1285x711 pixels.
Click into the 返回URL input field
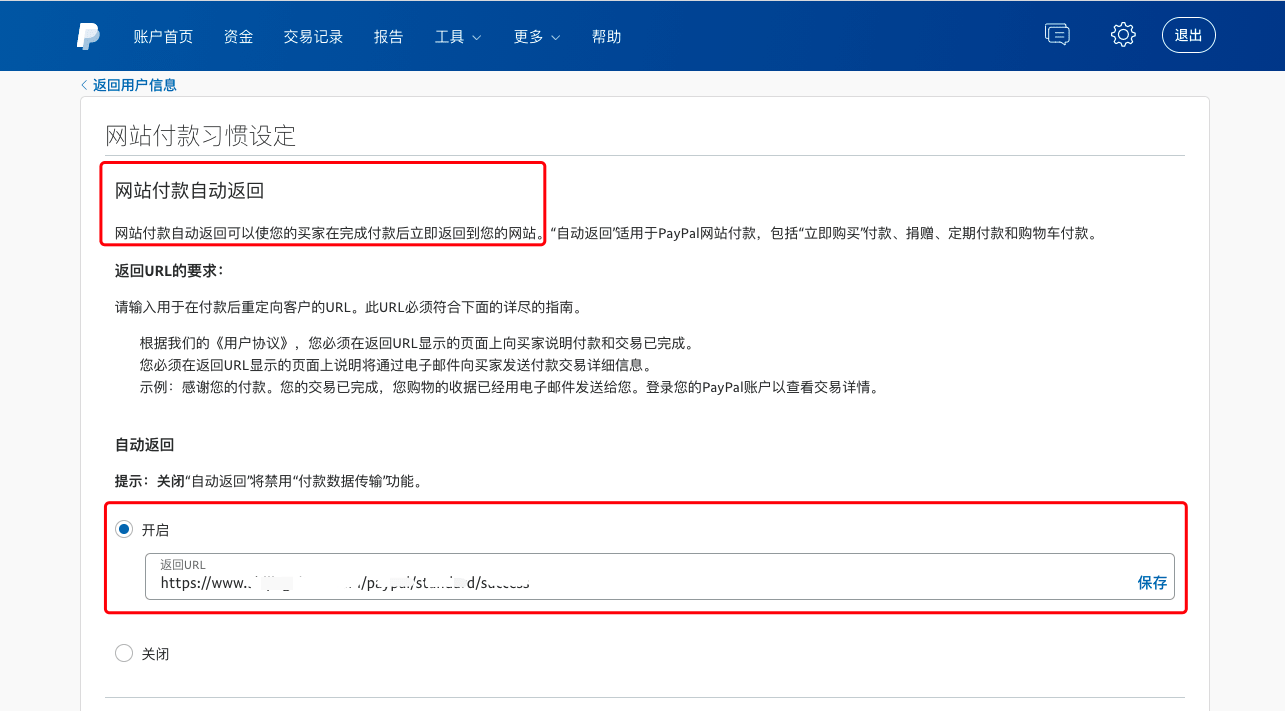[x=660, y=576]
